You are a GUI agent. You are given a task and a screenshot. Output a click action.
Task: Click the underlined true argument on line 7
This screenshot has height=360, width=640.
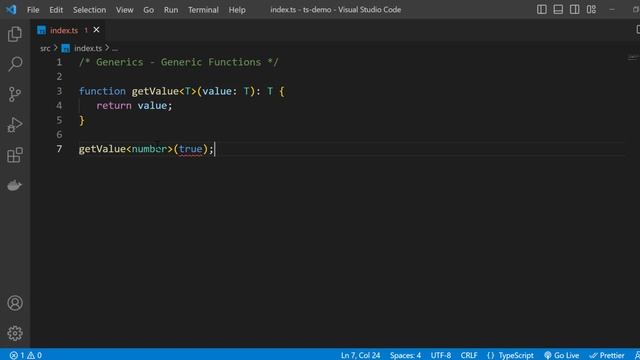191,149
